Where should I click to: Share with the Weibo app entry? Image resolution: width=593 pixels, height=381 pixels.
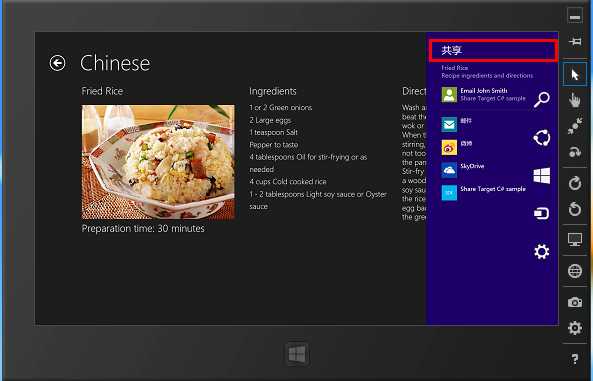coord(456,147)
